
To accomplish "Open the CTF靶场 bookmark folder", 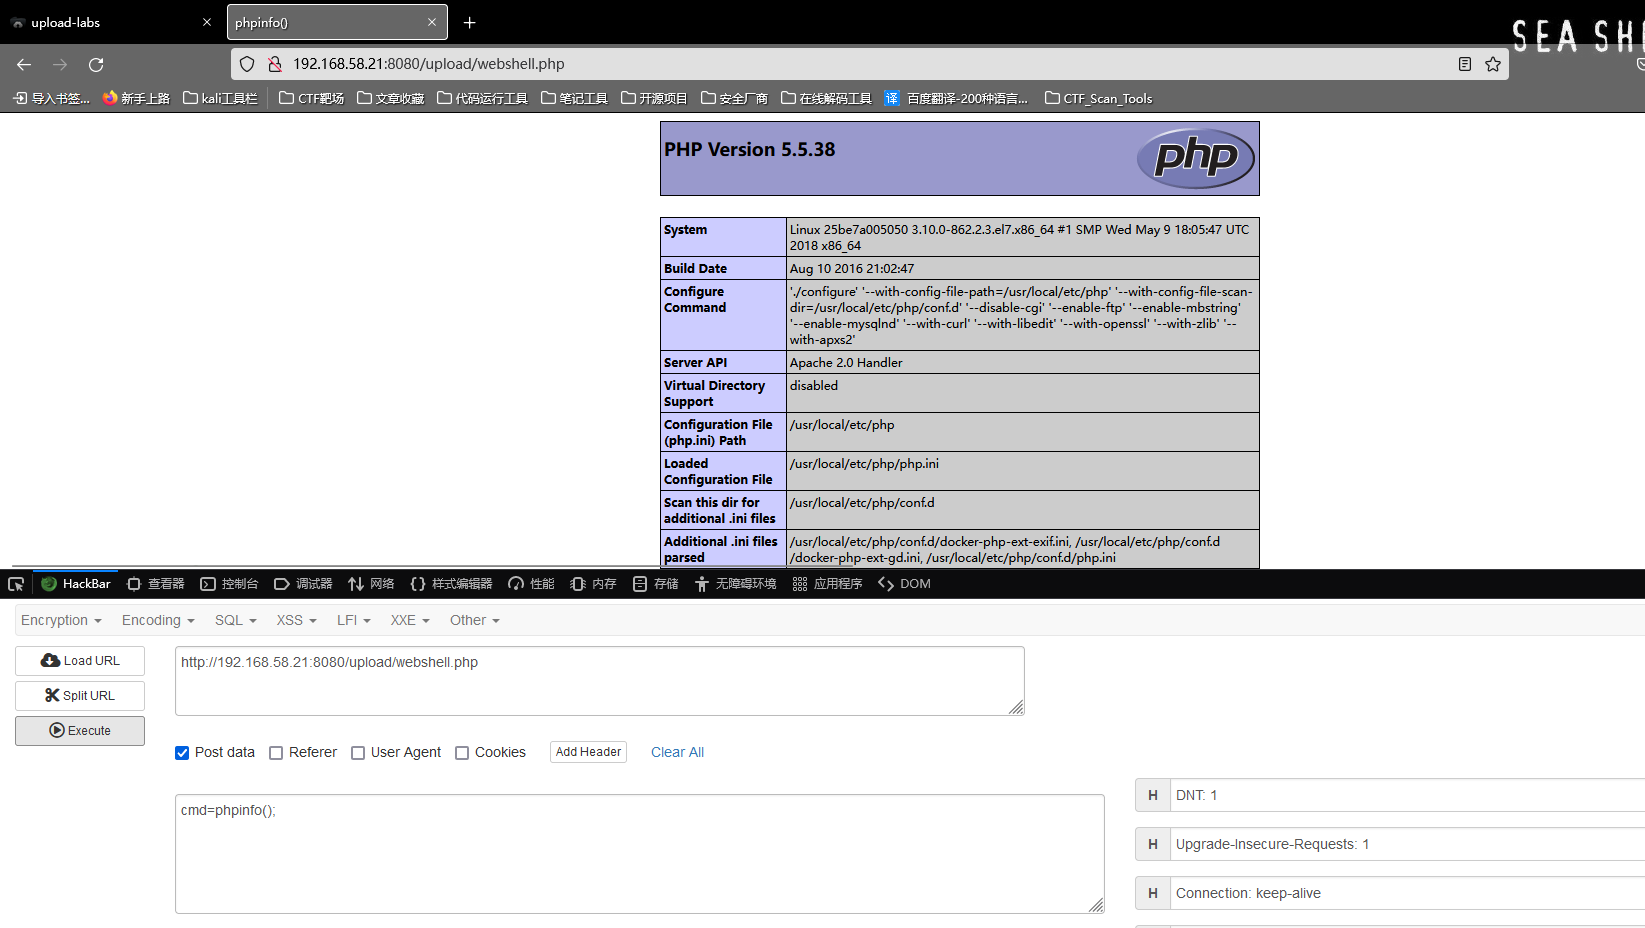I will pos(311,98).
